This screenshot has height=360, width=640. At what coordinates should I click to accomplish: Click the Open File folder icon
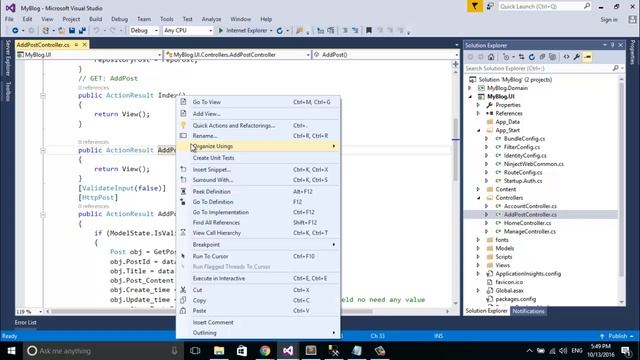click(61, 31)
